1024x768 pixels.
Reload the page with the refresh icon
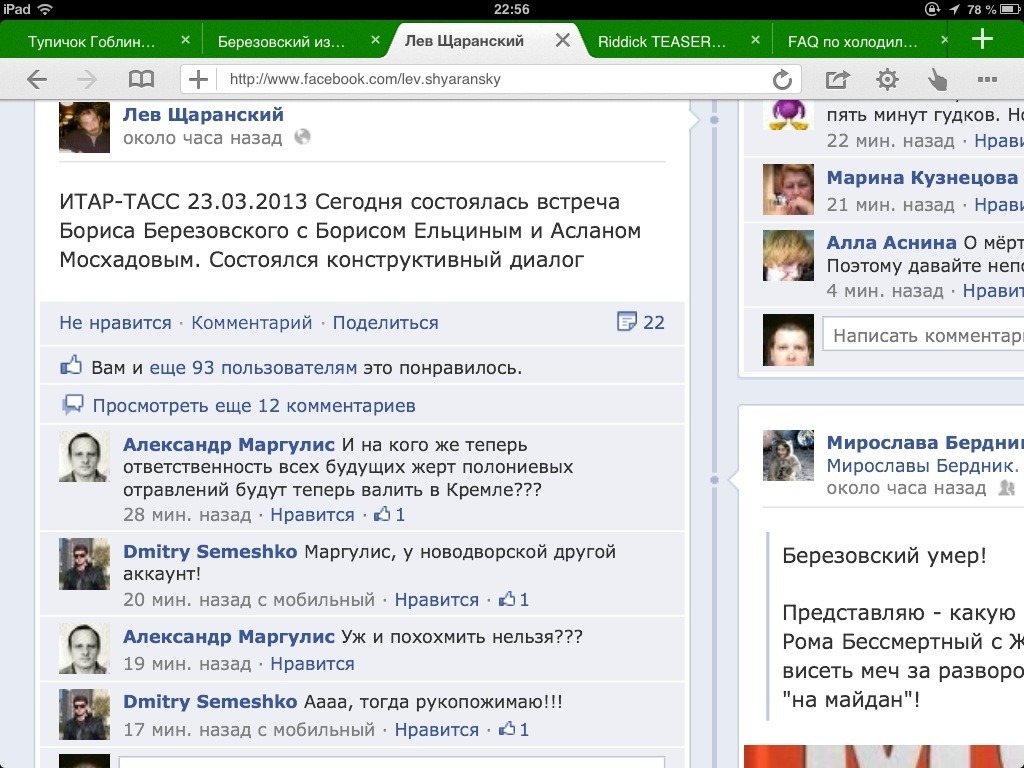point(782,80)
